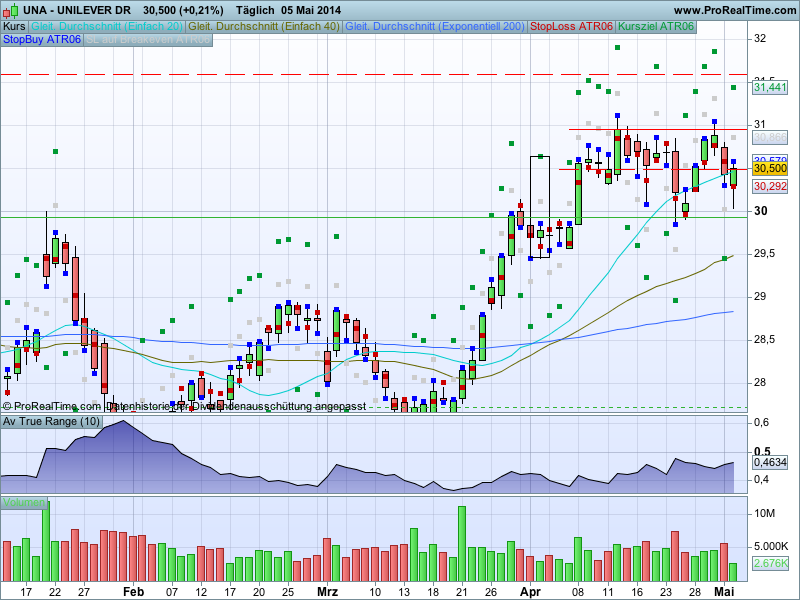
Task: Click the candlestick icon beside UNA title
Action: pyautogui.click(x=10, y=11)
